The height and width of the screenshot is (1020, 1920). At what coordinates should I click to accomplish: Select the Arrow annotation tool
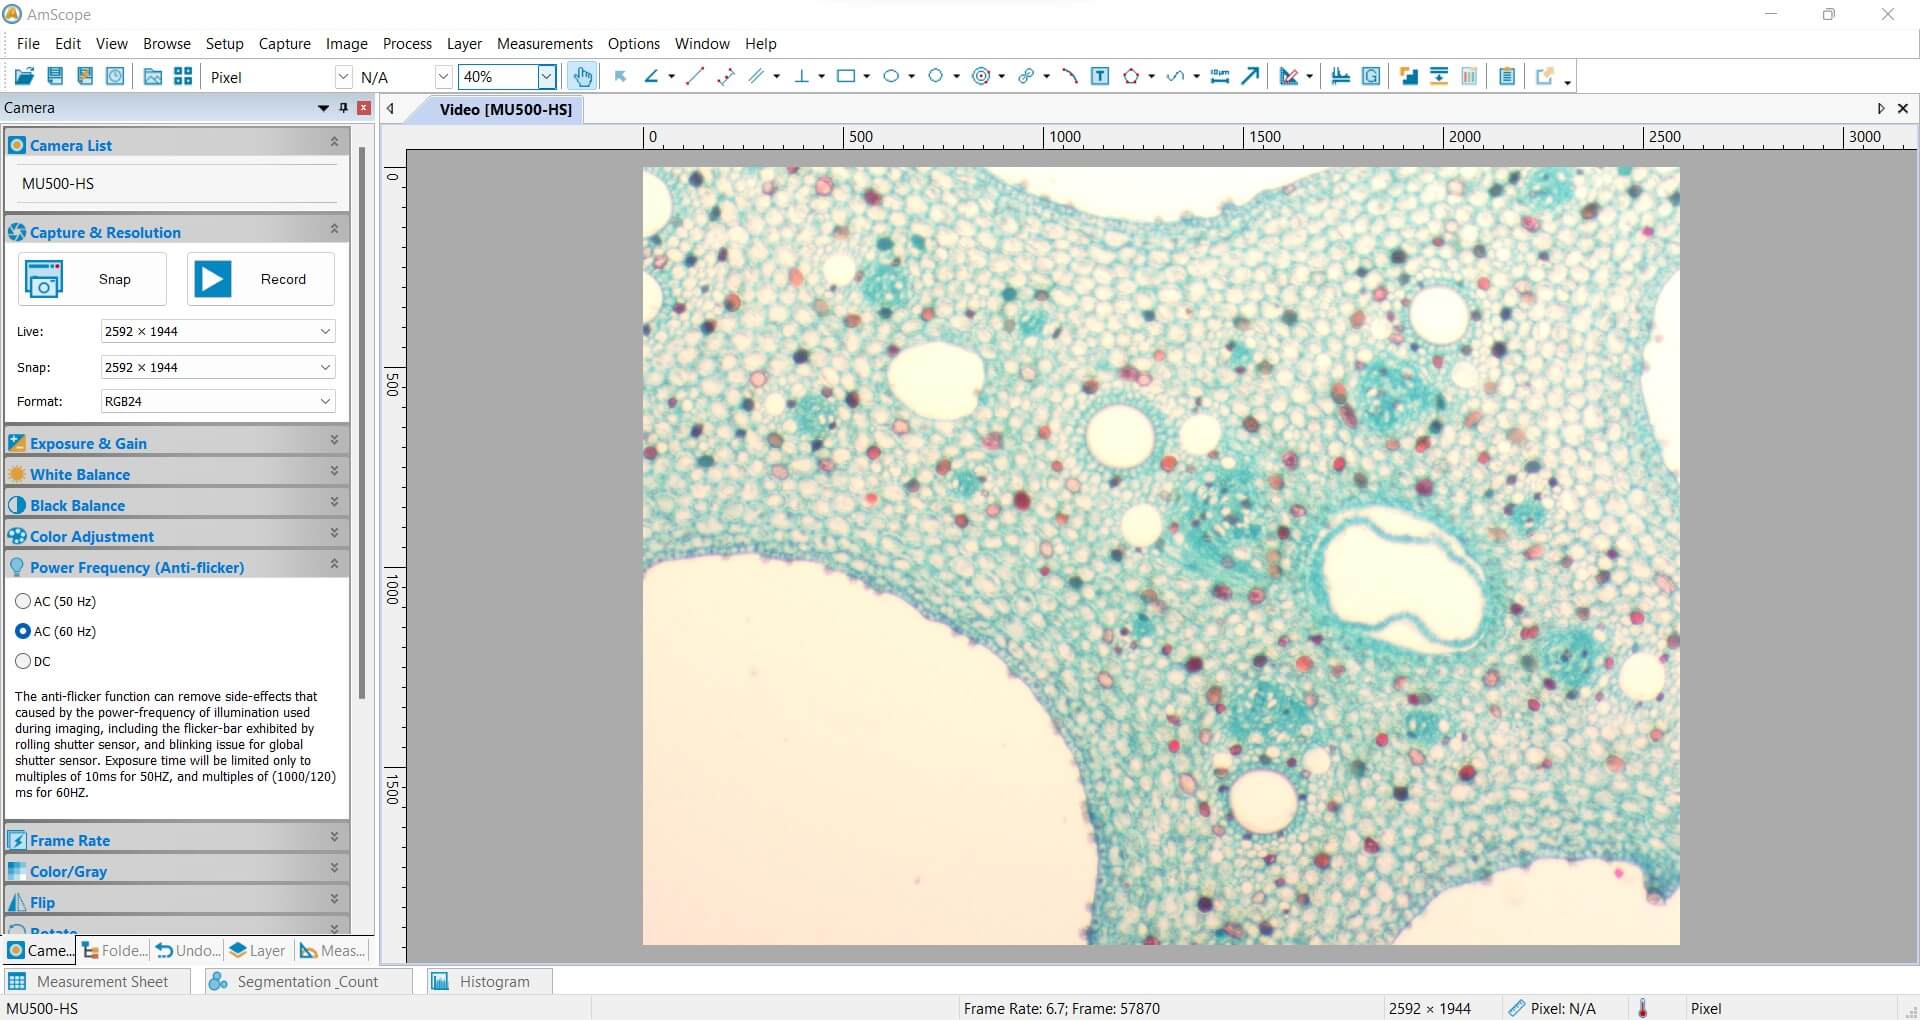pyautogui.click(x=1249, y=76)
